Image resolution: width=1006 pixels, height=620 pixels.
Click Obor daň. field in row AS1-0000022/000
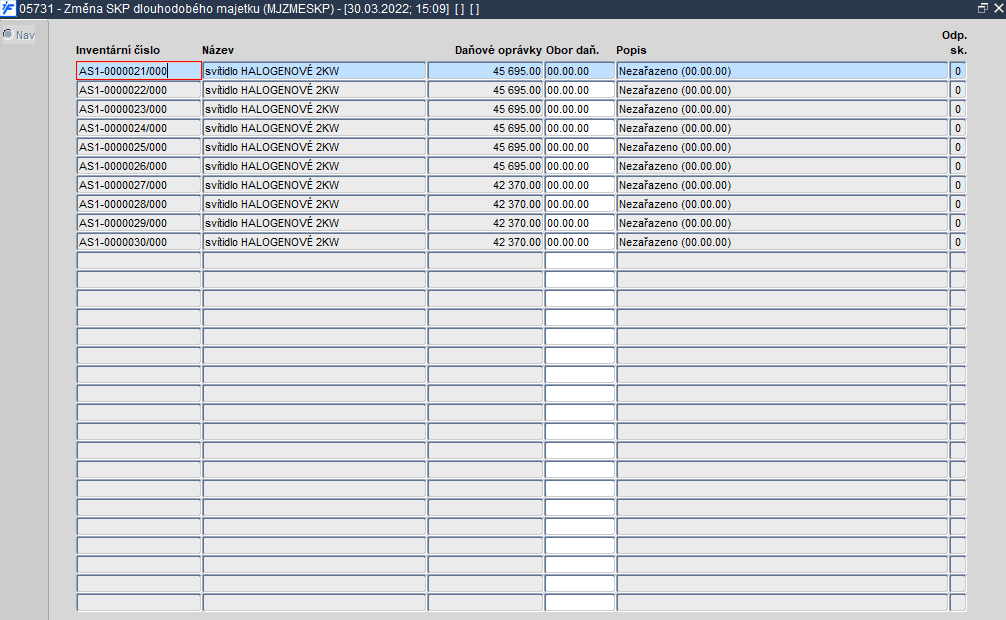(x=579, y=90)
